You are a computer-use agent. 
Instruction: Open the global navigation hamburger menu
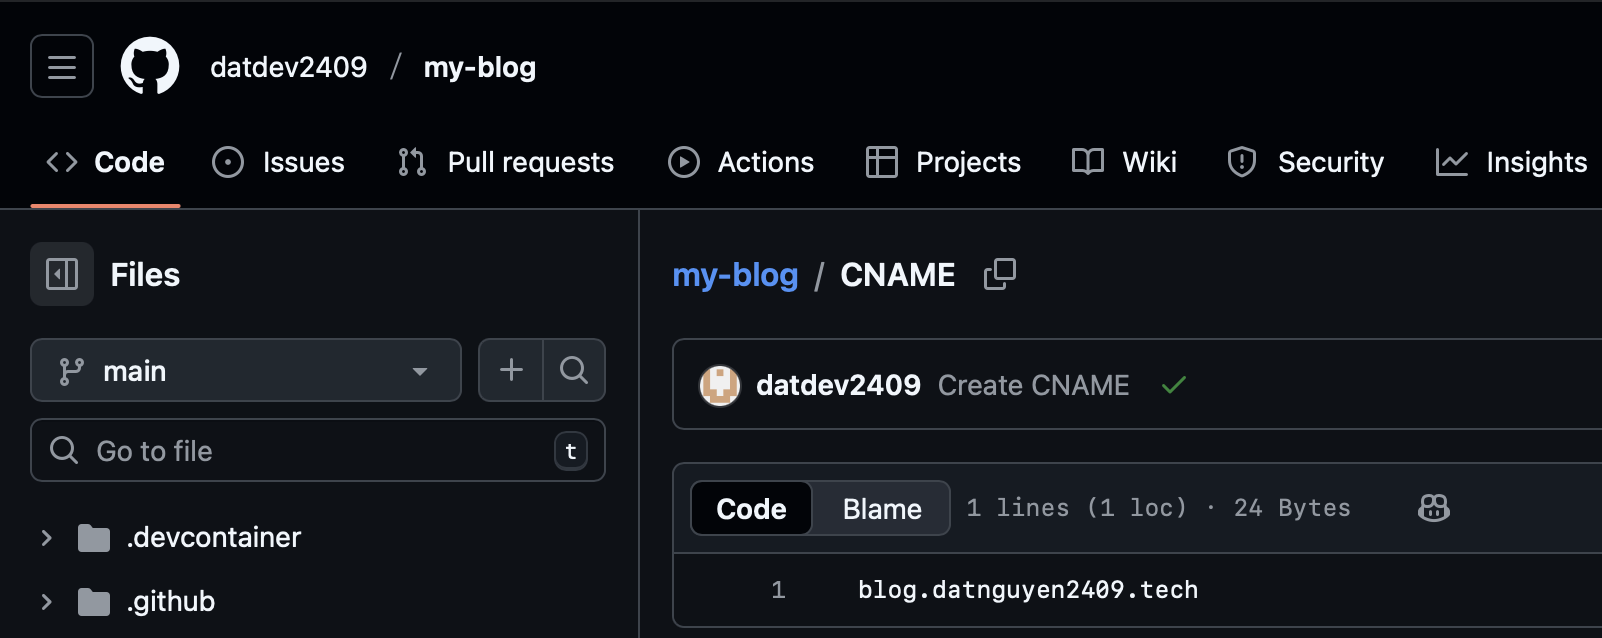[x=62, y=66]
